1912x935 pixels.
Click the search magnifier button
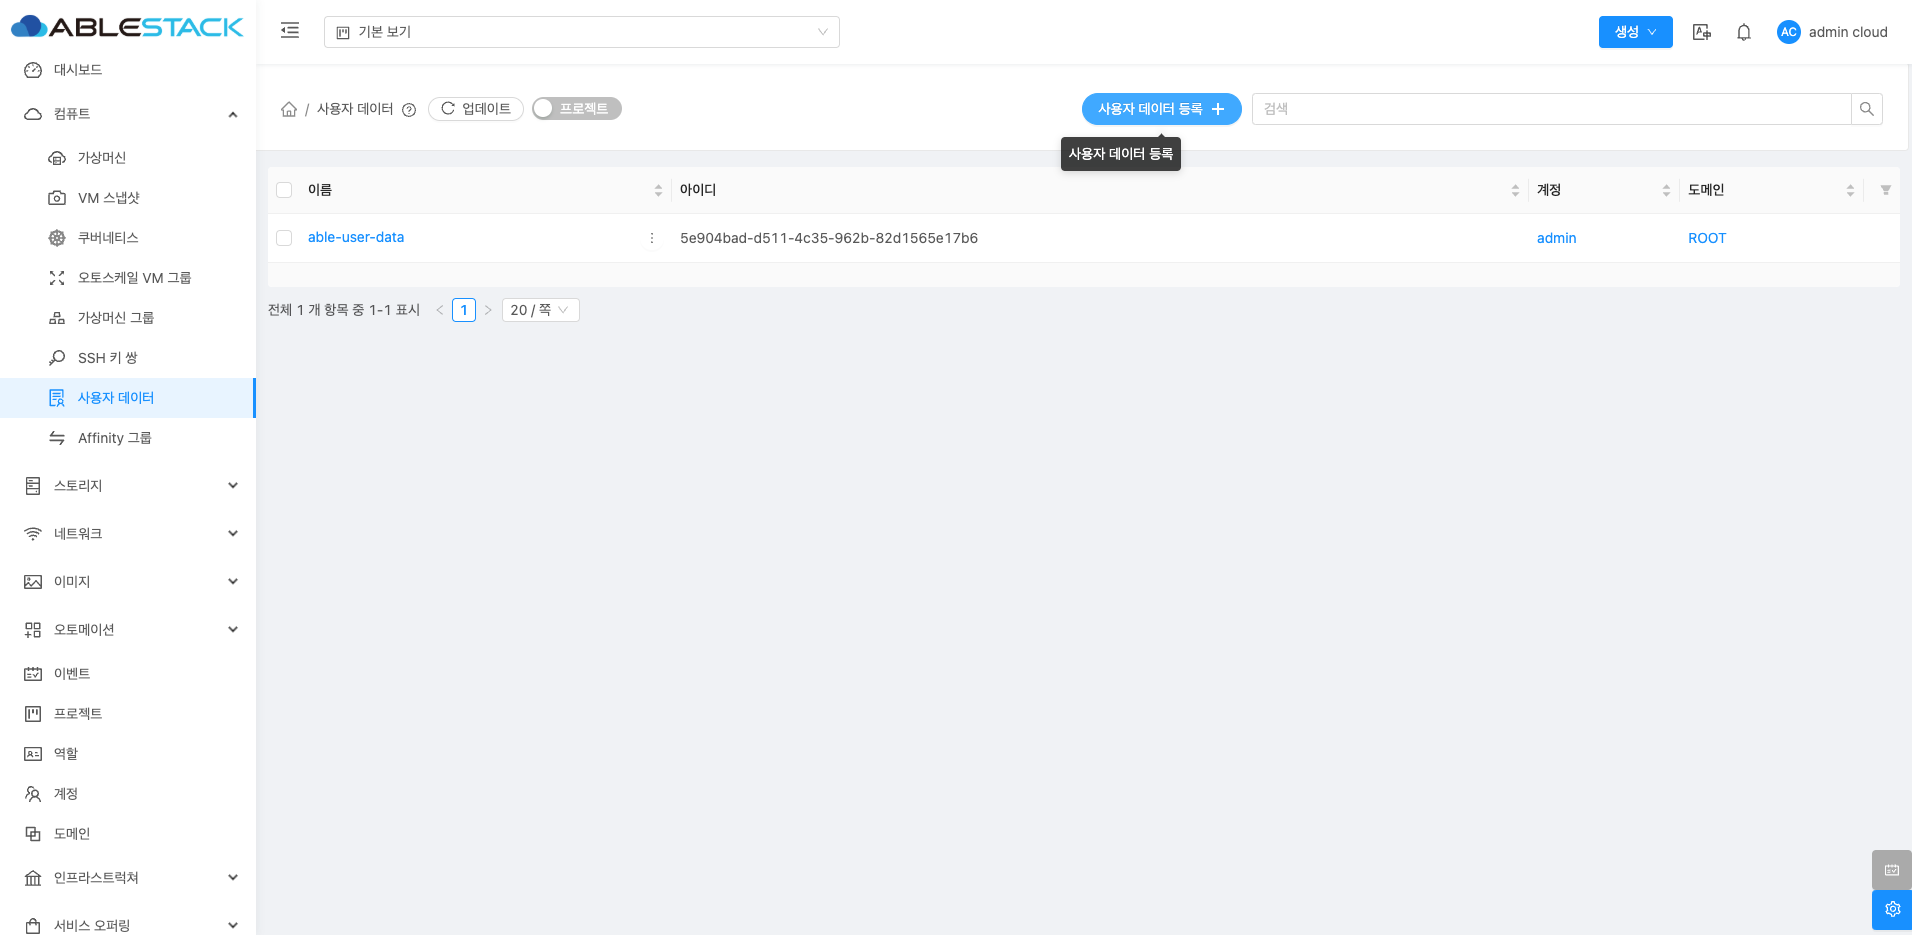pyautogui.click(x=1867, y=109)
